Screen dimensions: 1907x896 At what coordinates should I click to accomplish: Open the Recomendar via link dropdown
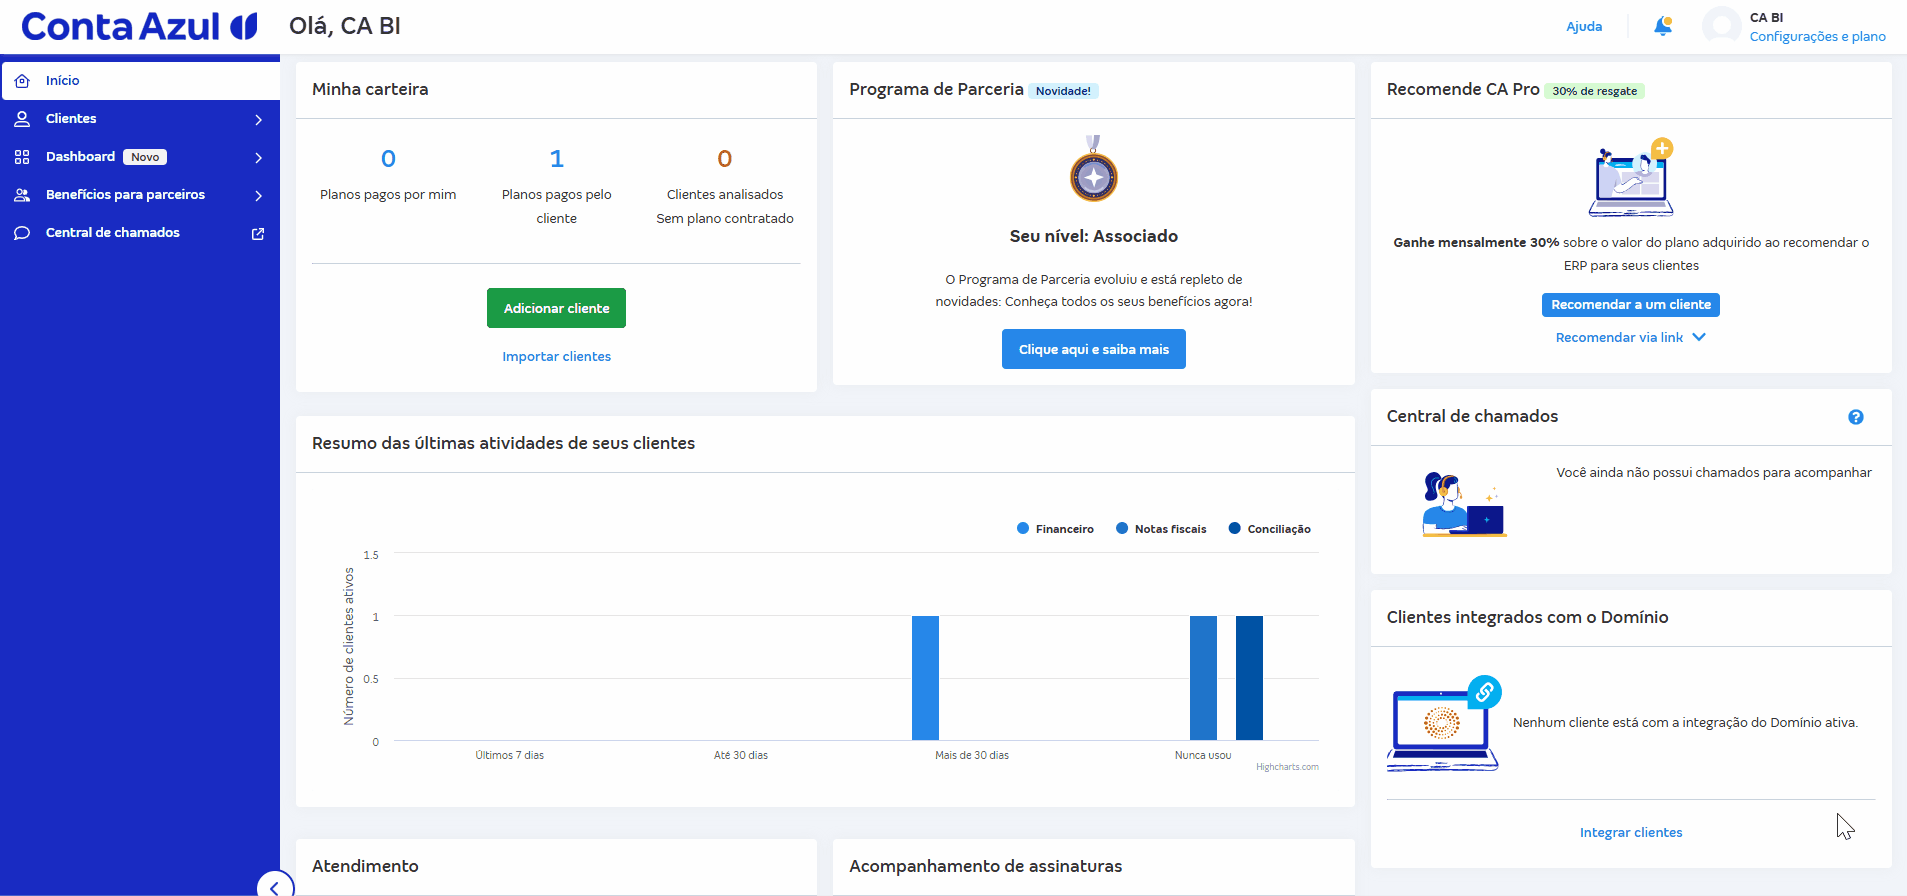1631,337
